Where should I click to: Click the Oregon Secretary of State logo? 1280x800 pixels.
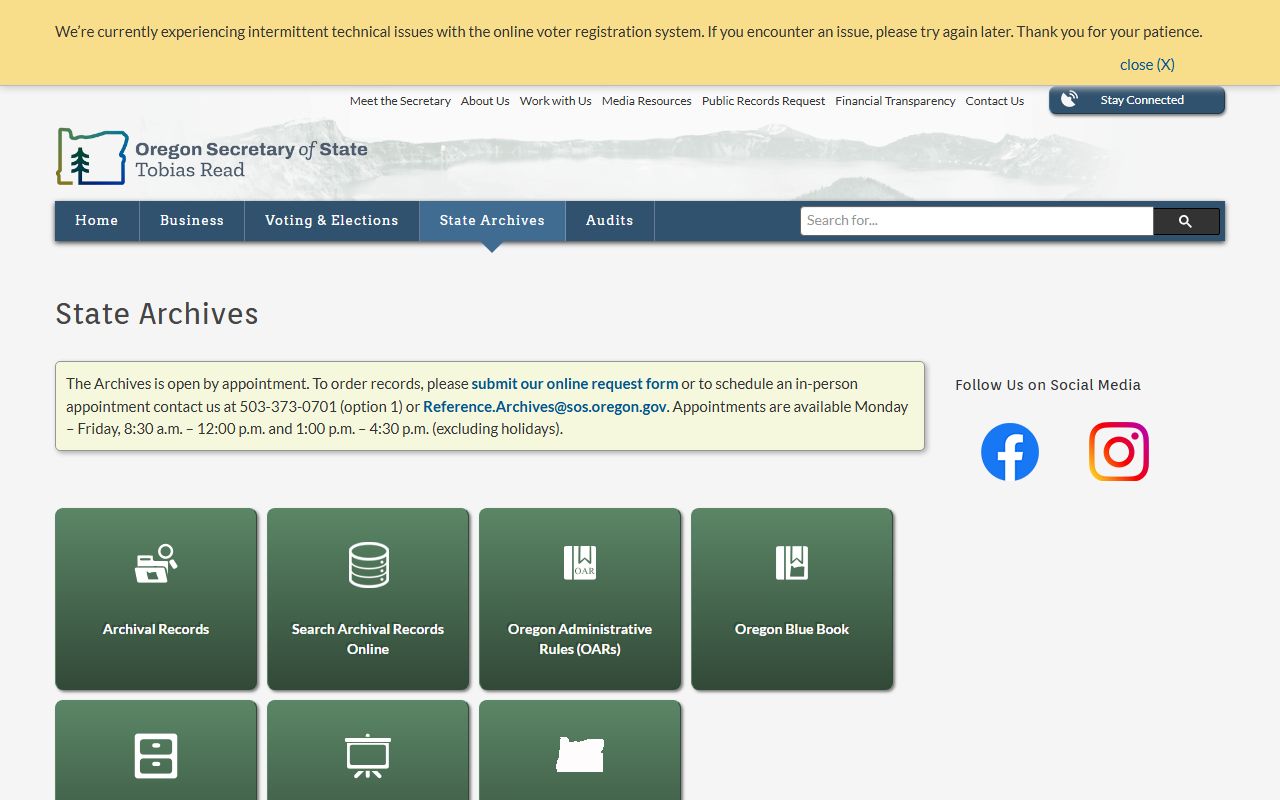[212, 157]
